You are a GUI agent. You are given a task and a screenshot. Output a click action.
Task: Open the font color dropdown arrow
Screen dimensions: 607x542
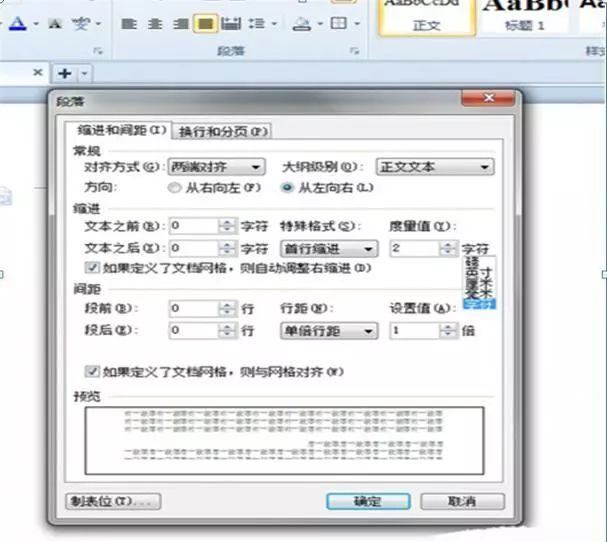click(36, 24)
